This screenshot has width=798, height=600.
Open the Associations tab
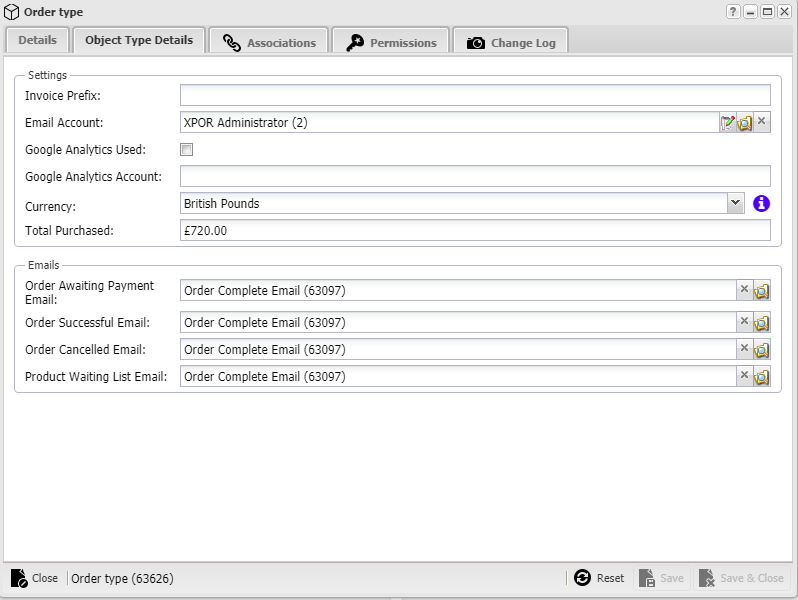[269, 43]
